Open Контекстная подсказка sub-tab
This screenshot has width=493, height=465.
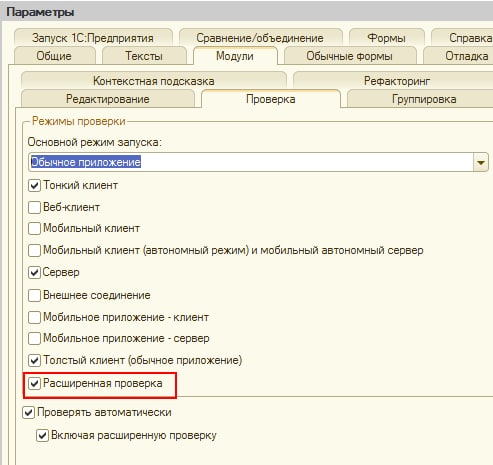pos(154,81)
